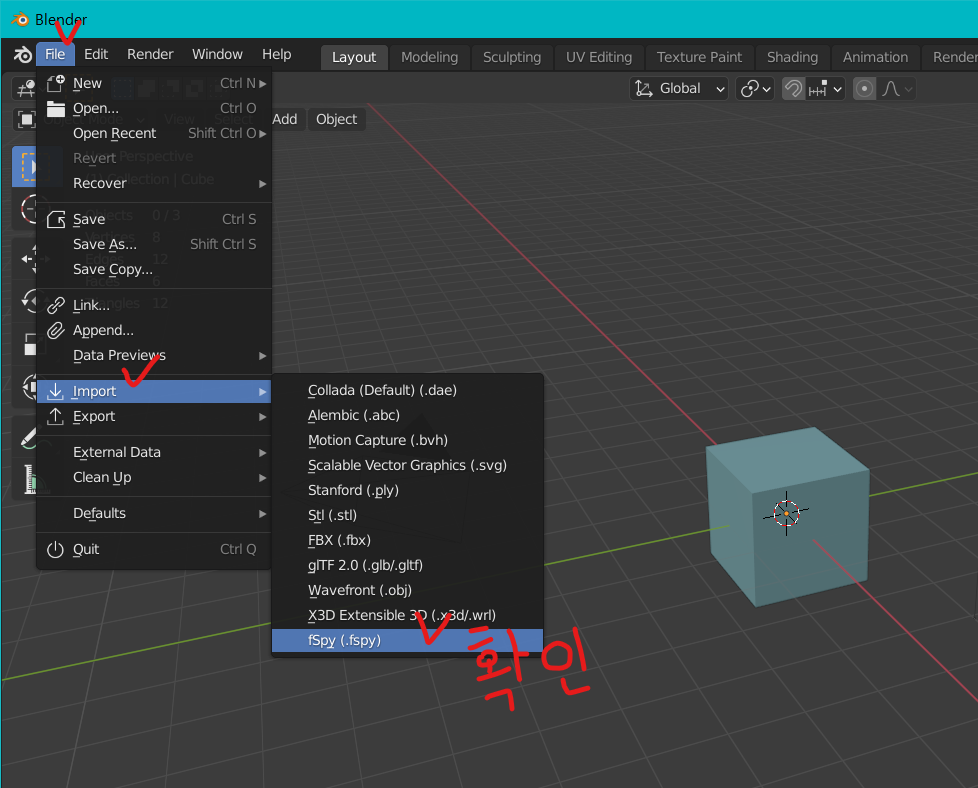Choose Alembic (.abc) import
Viewport: 978px width, 788px height.
[407, 416]
